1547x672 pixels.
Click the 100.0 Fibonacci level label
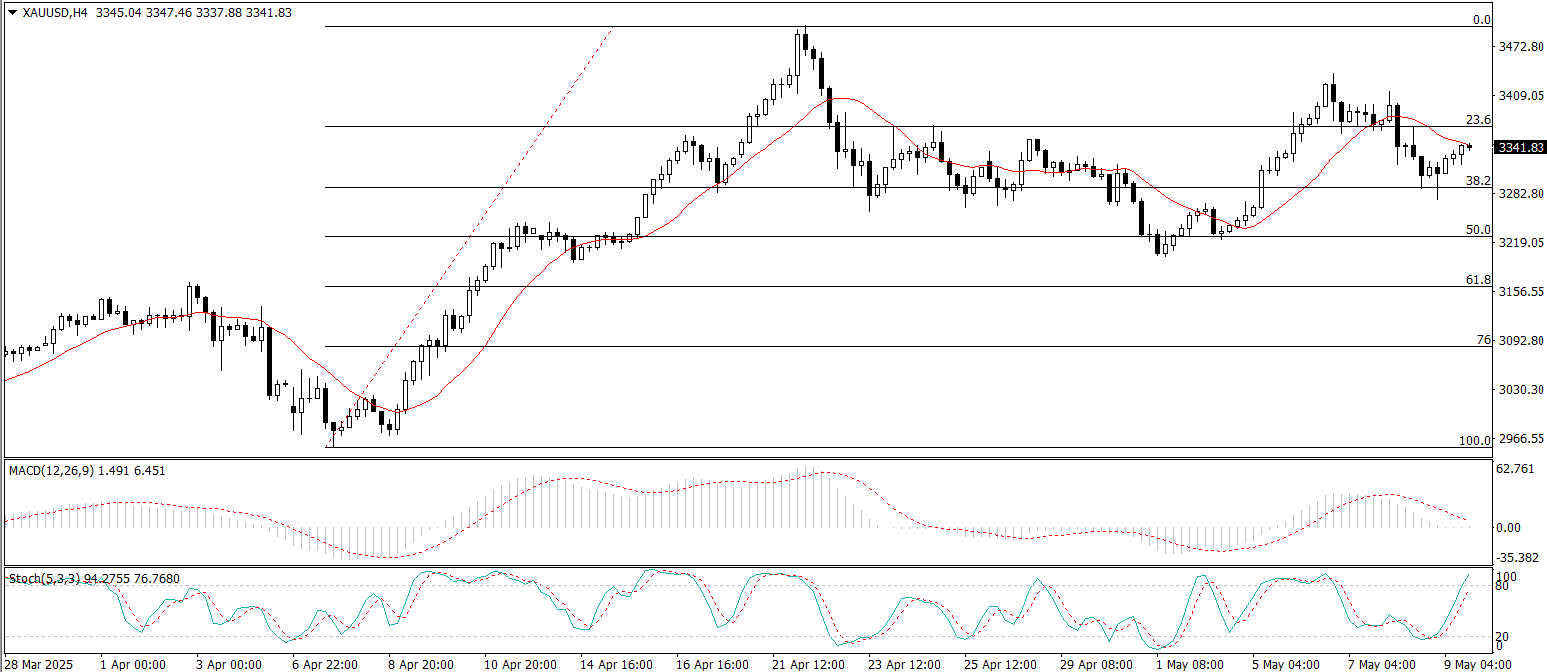(1475, 441)
